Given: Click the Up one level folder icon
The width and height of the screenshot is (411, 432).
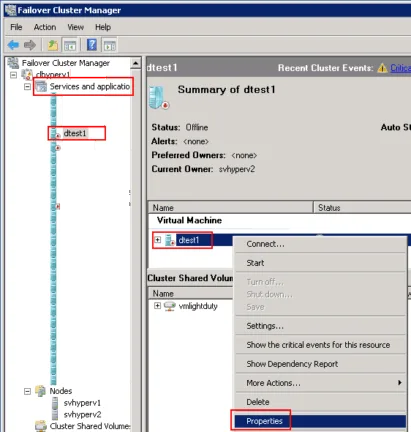Looking at the screenshot, I should pyautogui.click(x=53, y=45).
